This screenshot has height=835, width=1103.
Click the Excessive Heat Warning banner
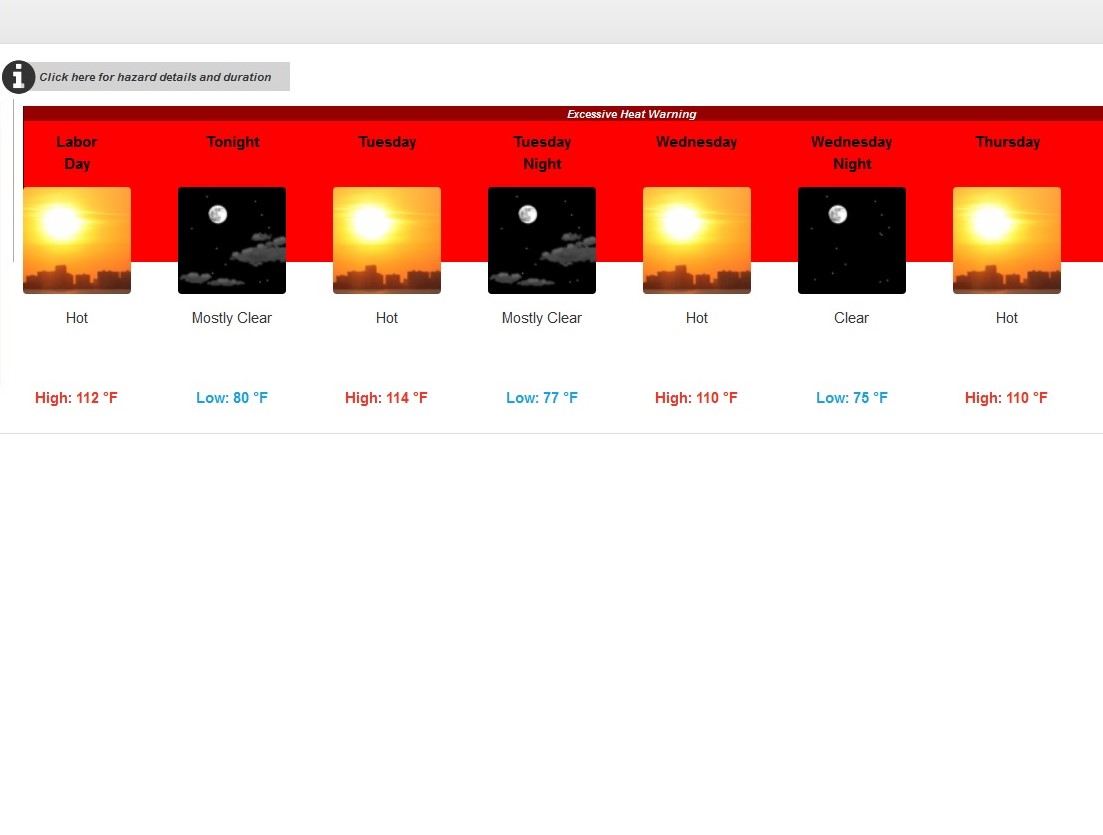click(x=631, y=114)
